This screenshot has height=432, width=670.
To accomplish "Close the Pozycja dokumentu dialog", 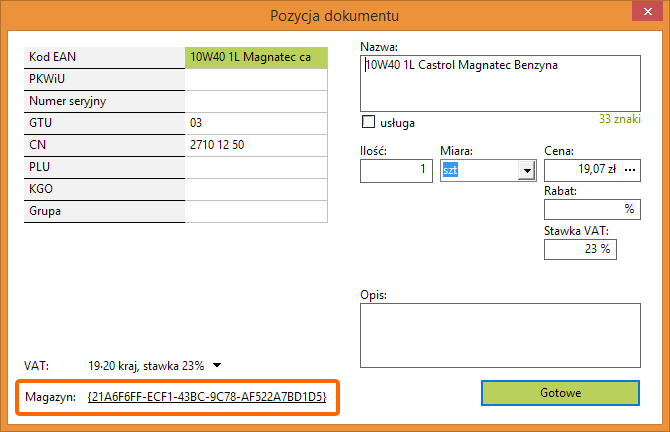I will click(647, 11).
